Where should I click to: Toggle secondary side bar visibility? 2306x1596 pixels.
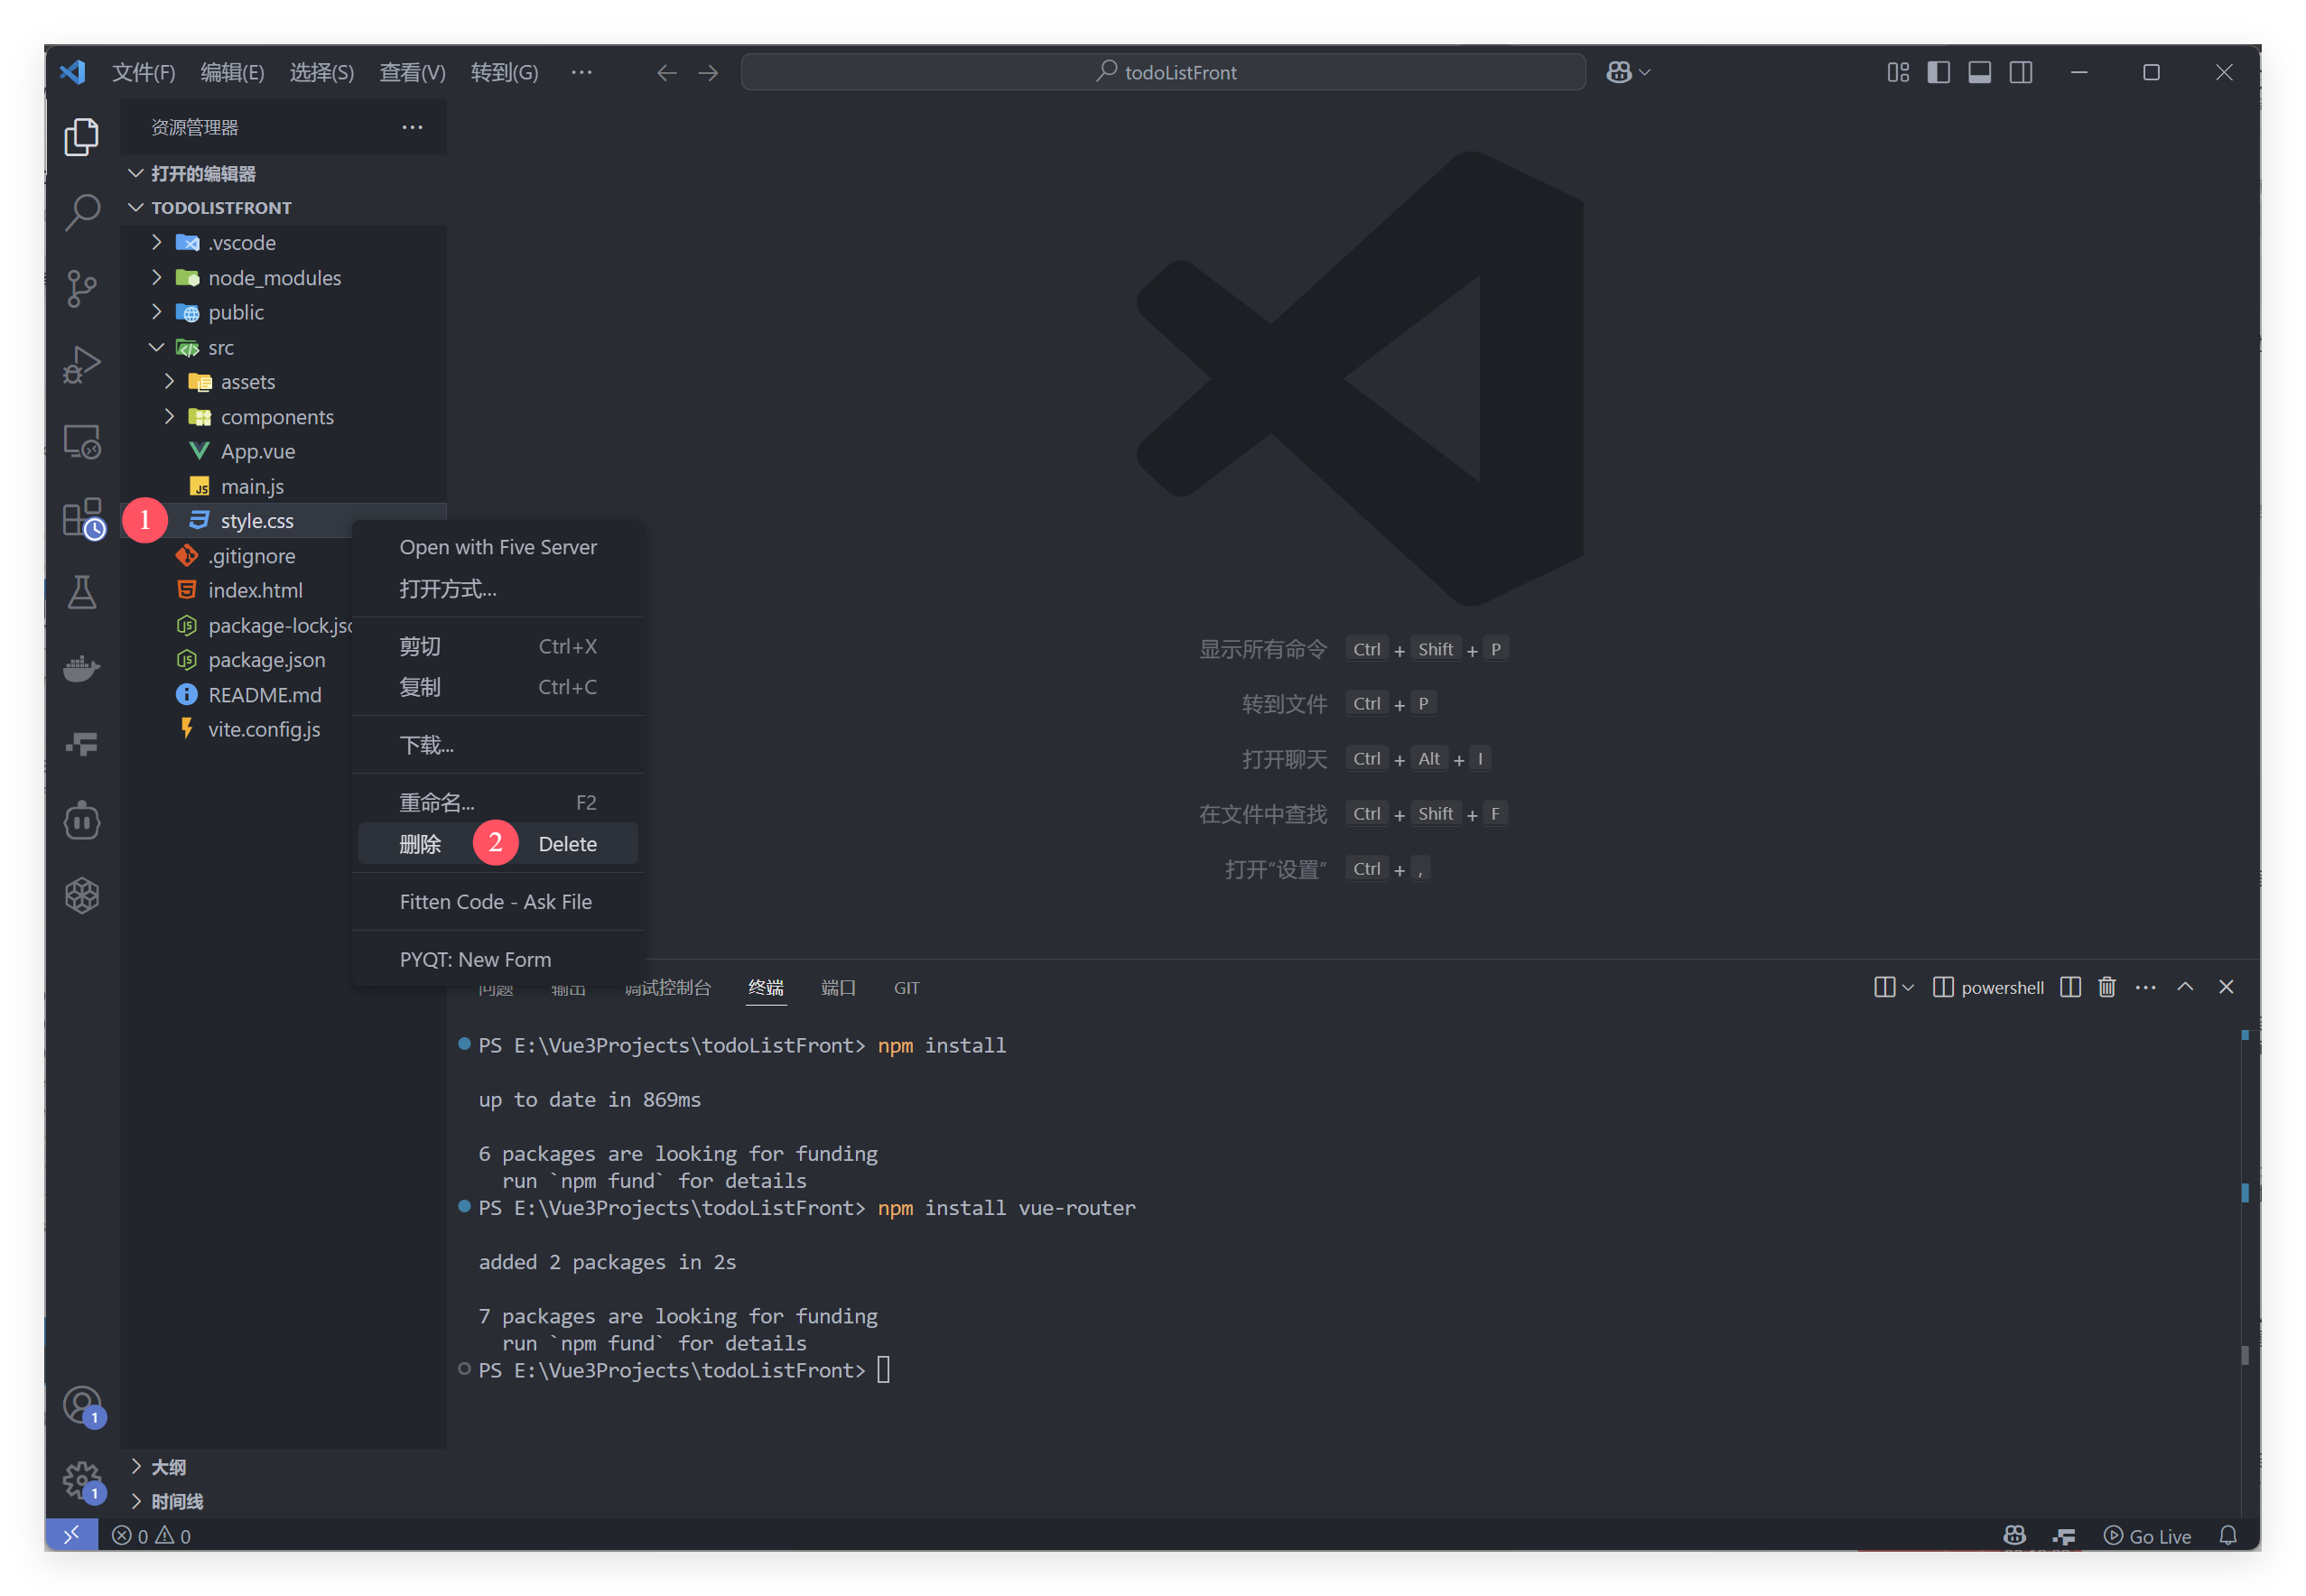coord(2020,72)
